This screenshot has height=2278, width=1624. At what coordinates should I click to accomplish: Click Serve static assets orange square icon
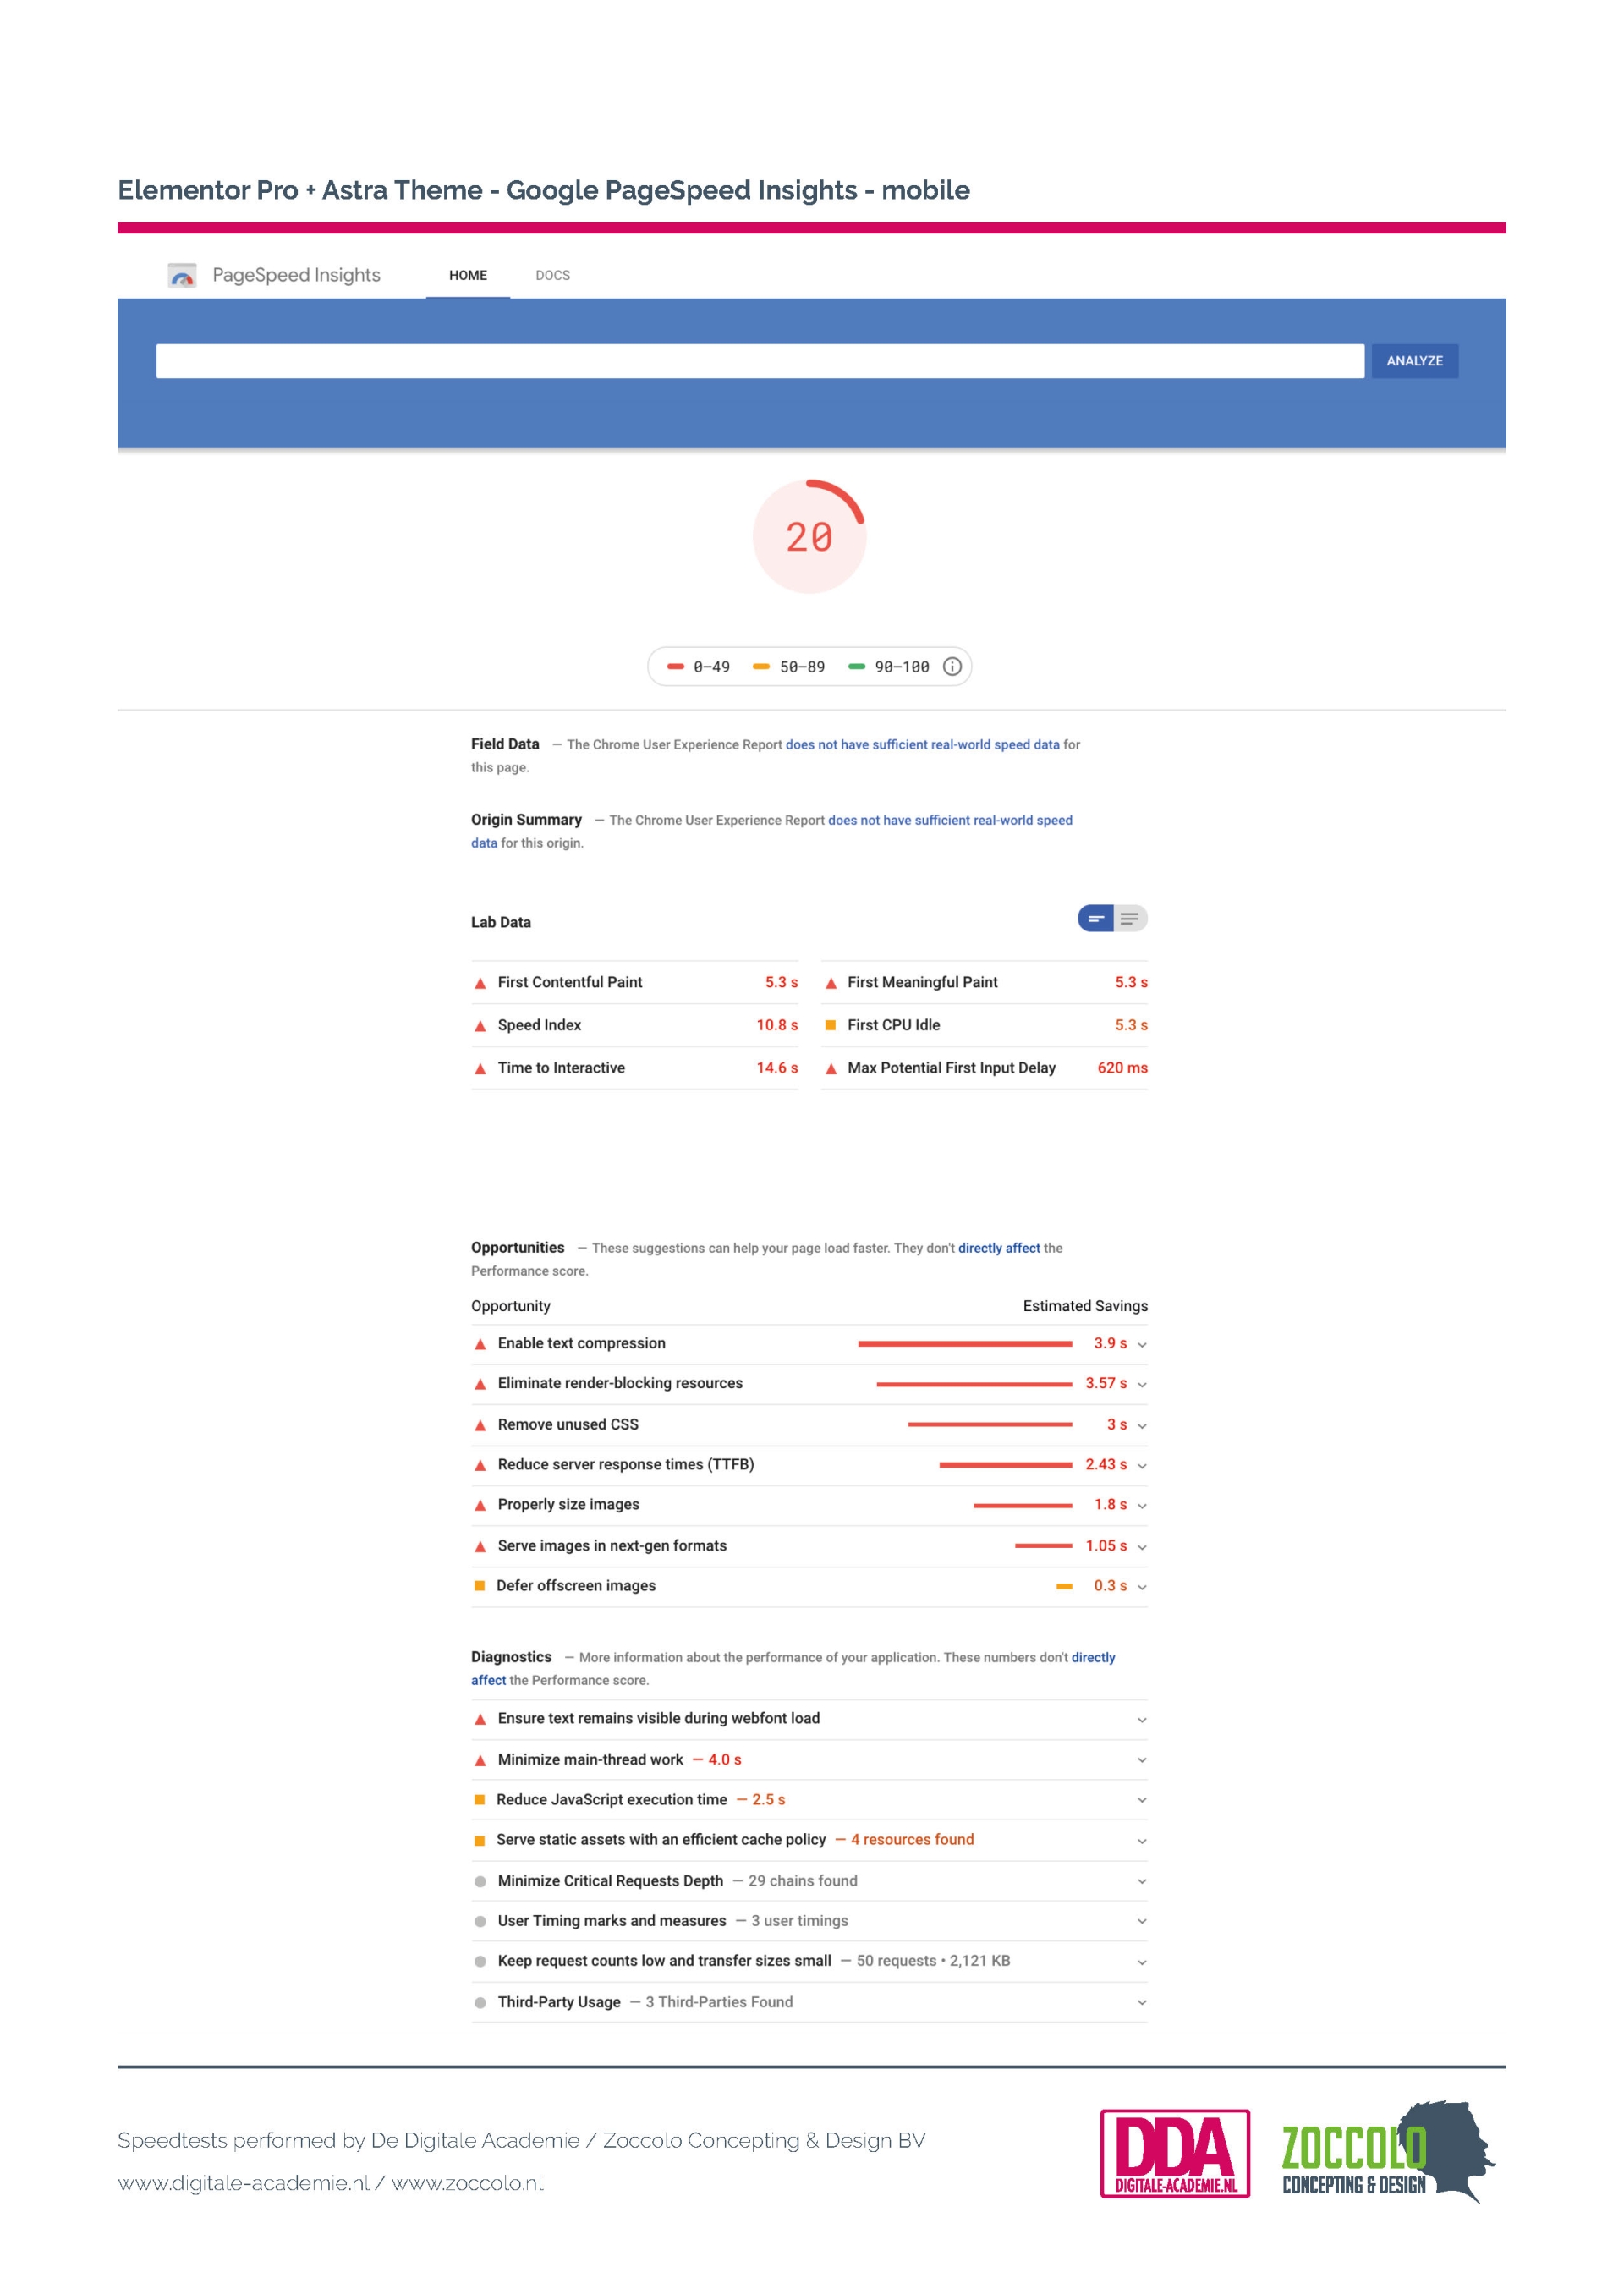[x=479, y=1840]
